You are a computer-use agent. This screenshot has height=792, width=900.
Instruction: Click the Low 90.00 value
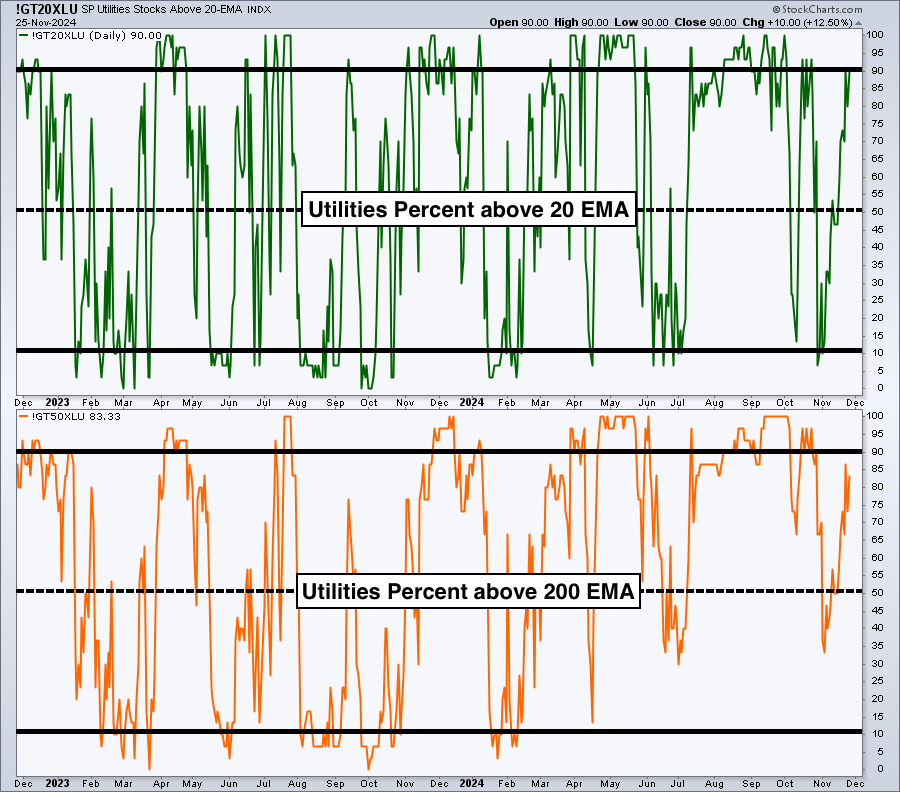click(641, 22)
